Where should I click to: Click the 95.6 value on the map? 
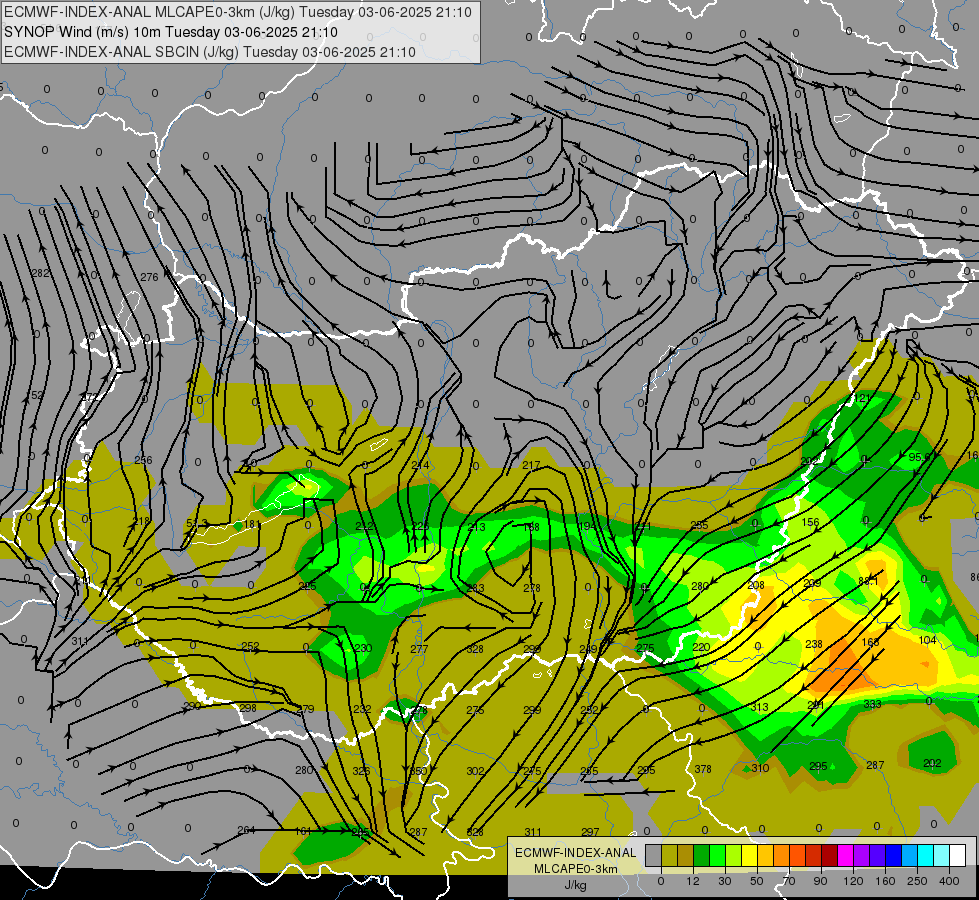pyautogui.click(x=920, y=457)
